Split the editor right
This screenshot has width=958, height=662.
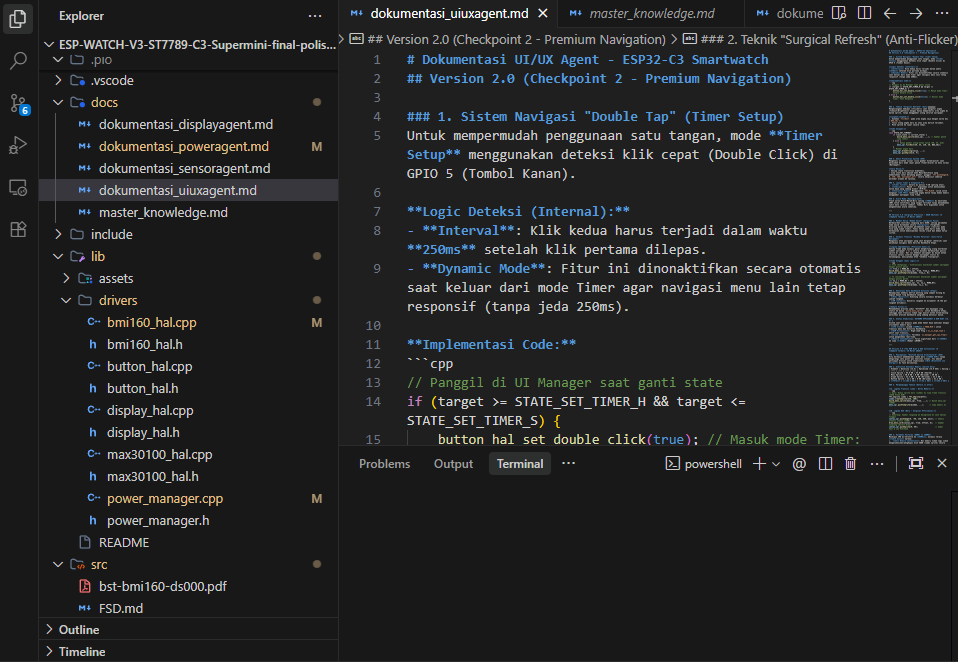[865, 13]
